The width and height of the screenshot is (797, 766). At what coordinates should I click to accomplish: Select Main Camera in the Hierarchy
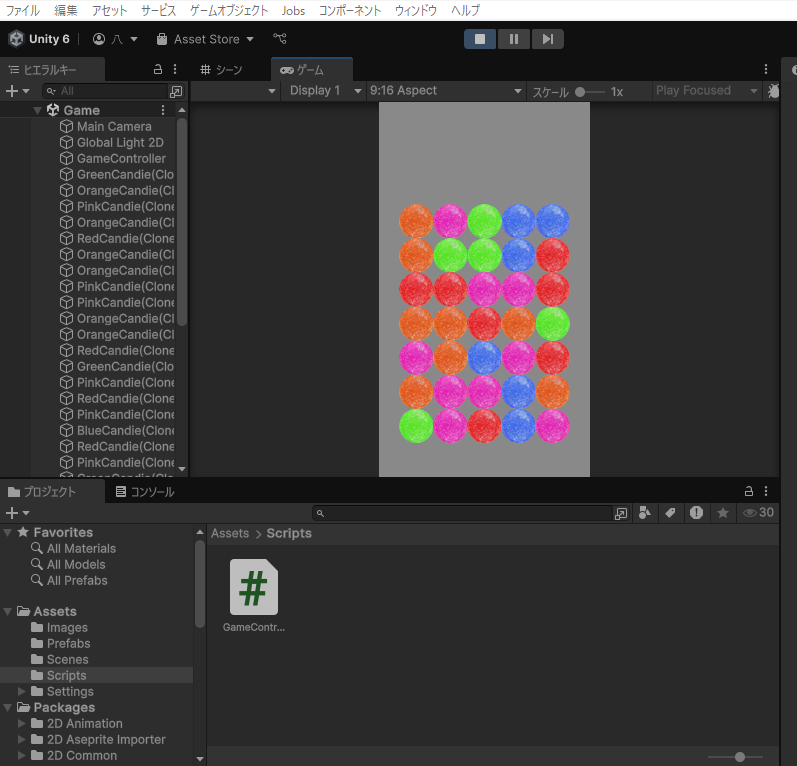113,127
